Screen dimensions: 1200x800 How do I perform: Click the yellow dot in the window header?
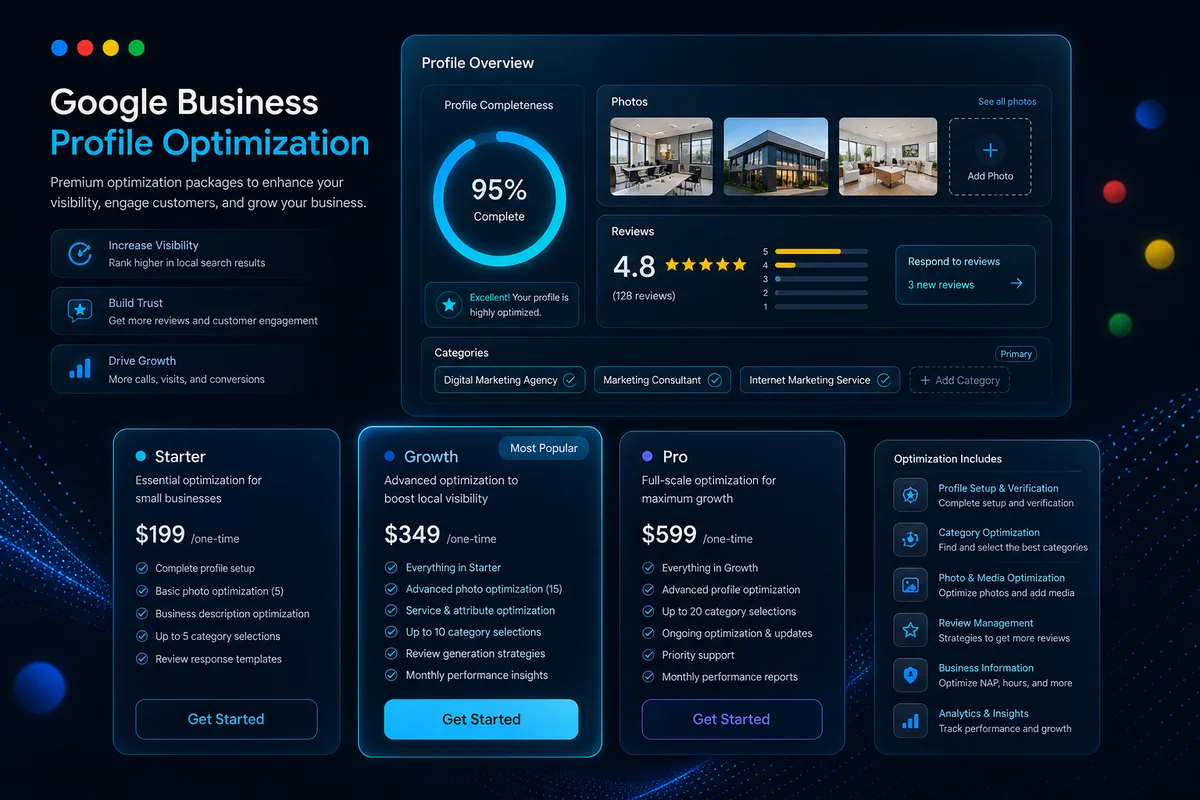[x=111, y=47]
